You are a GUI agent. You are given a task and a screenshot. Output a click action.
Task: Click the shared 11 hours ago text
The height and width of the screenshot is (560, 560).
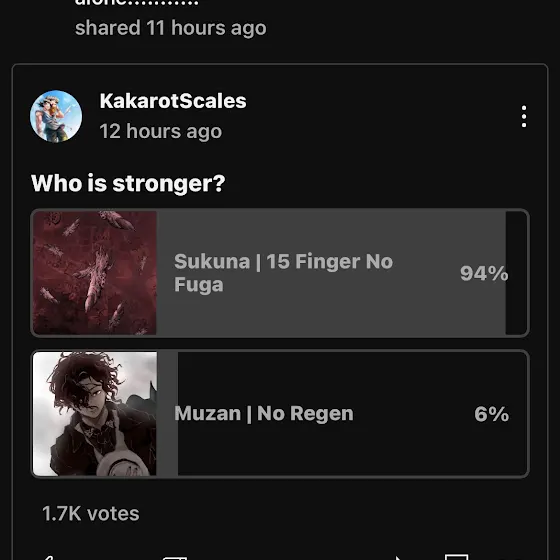pyautogui.click(x=171, y=28)
